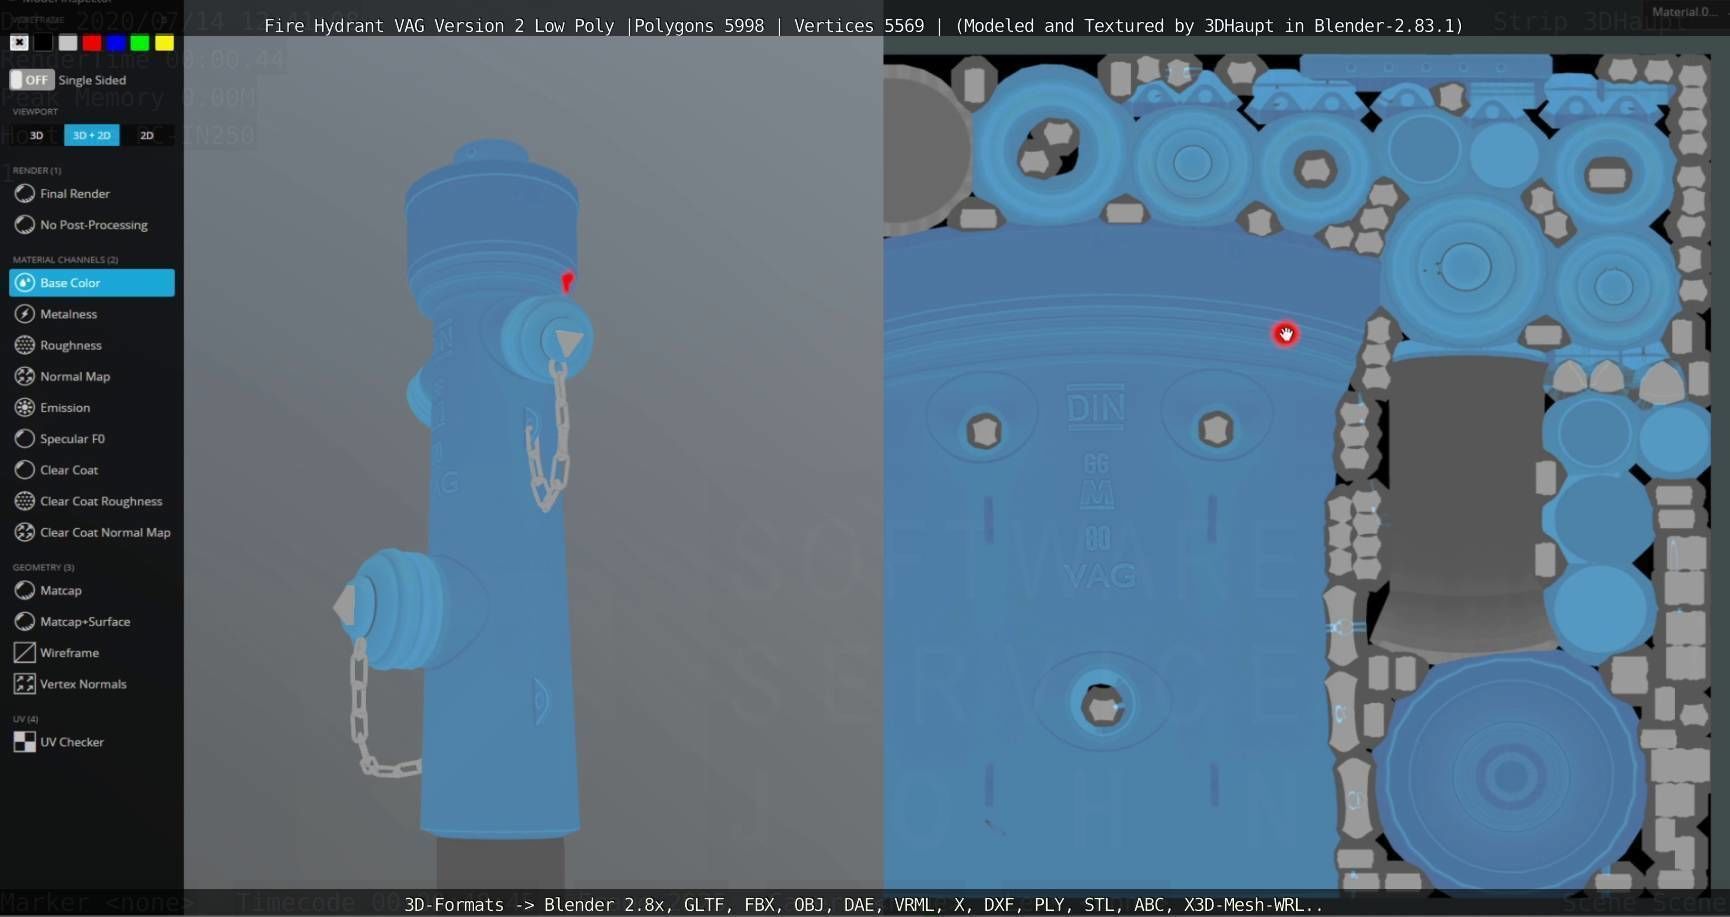1730x917 pixels.
Task: Click the Fire Hydrant VAG title caption
Action: (x=863, y=26)
